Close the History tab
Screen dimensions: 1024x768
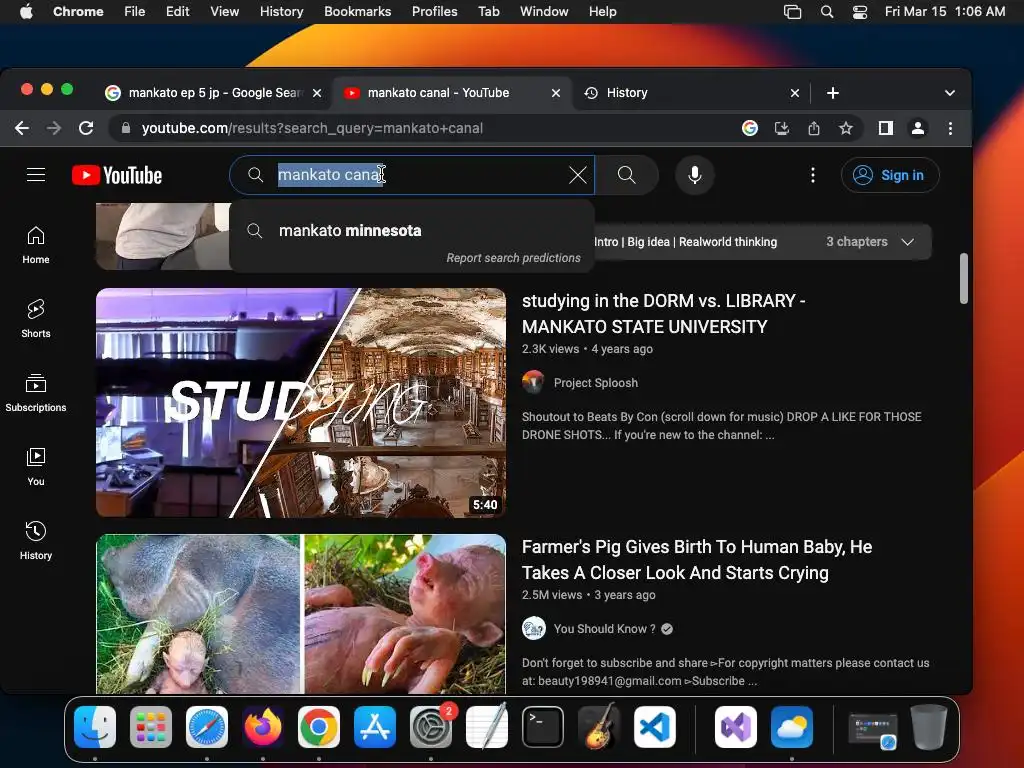[x=795, y=93]
